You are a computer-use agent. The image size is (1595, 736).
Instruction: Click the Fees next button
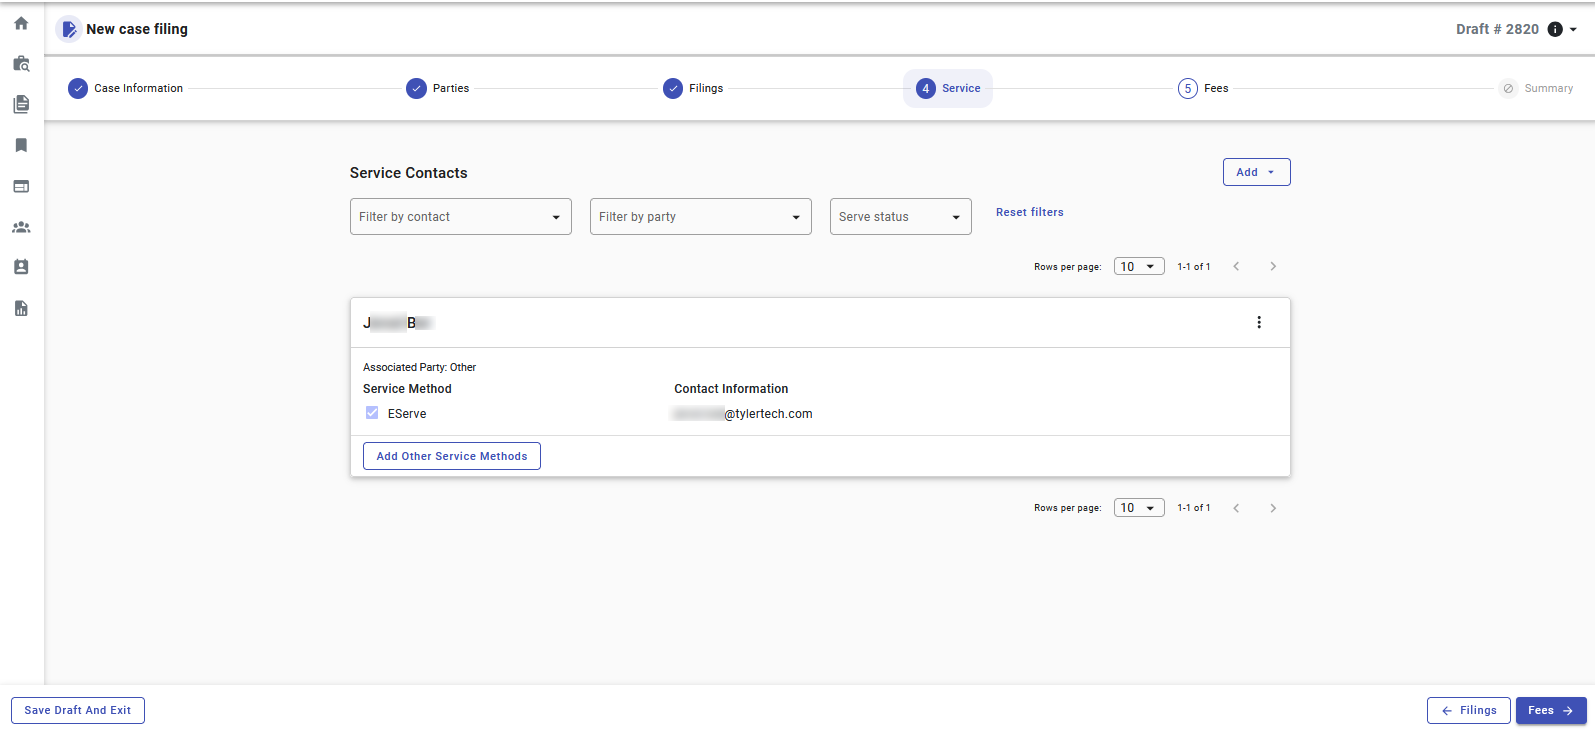[1551, 710]
